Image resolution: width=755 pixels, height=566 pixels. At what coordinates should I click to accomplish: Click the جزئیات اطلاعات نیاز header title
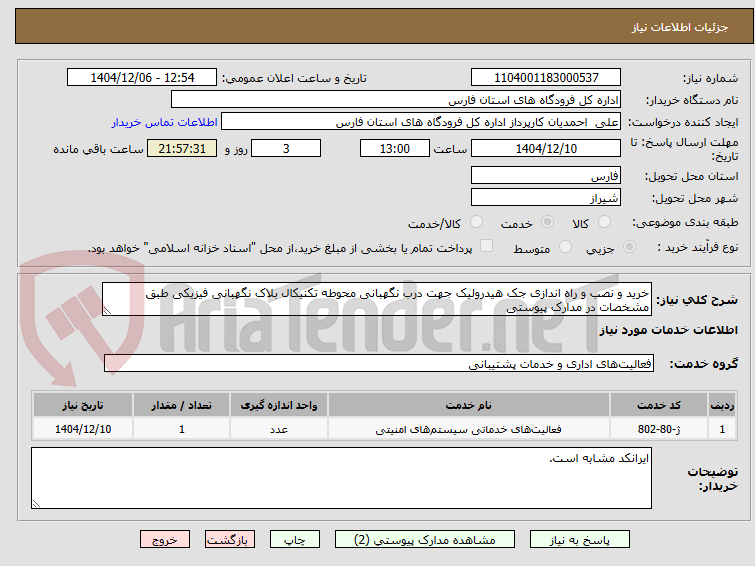[680, 27]
